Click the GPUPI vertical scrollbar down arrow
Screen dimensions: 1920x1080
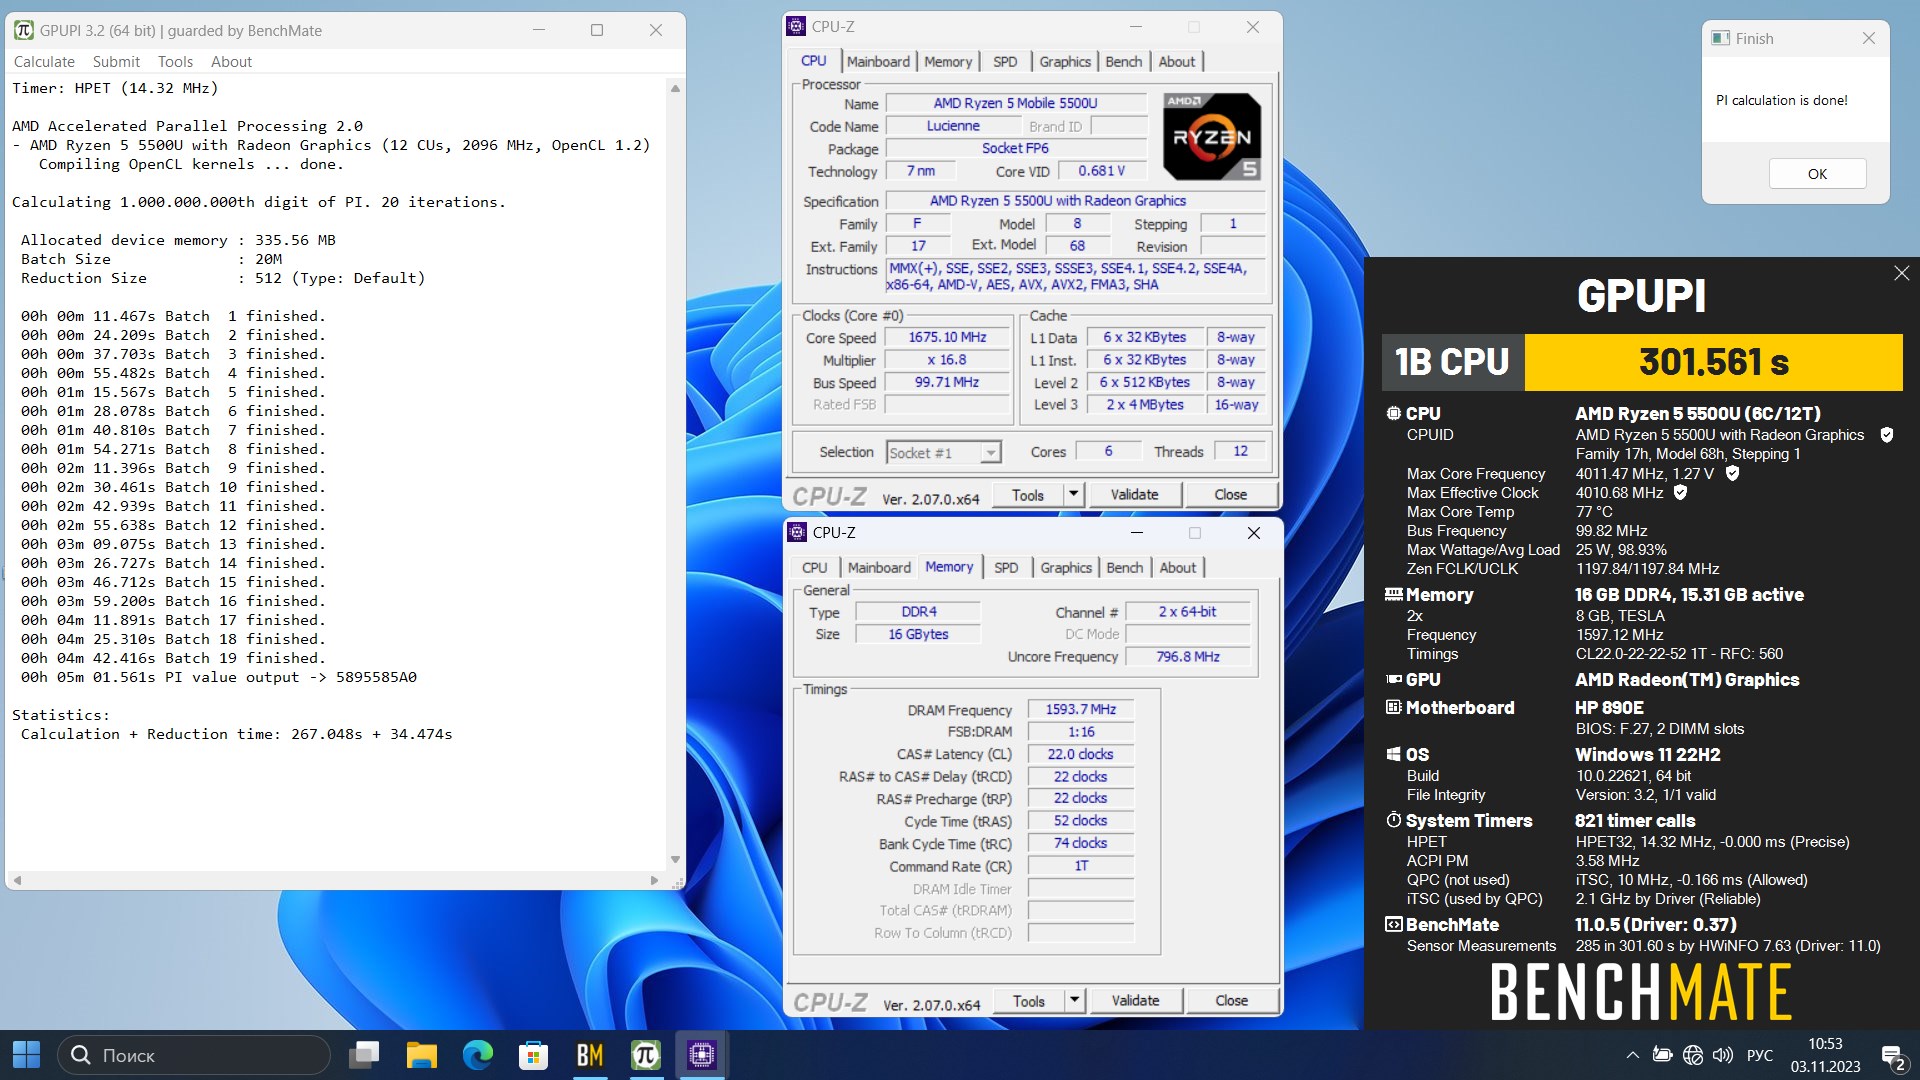(x=675, y=859)
